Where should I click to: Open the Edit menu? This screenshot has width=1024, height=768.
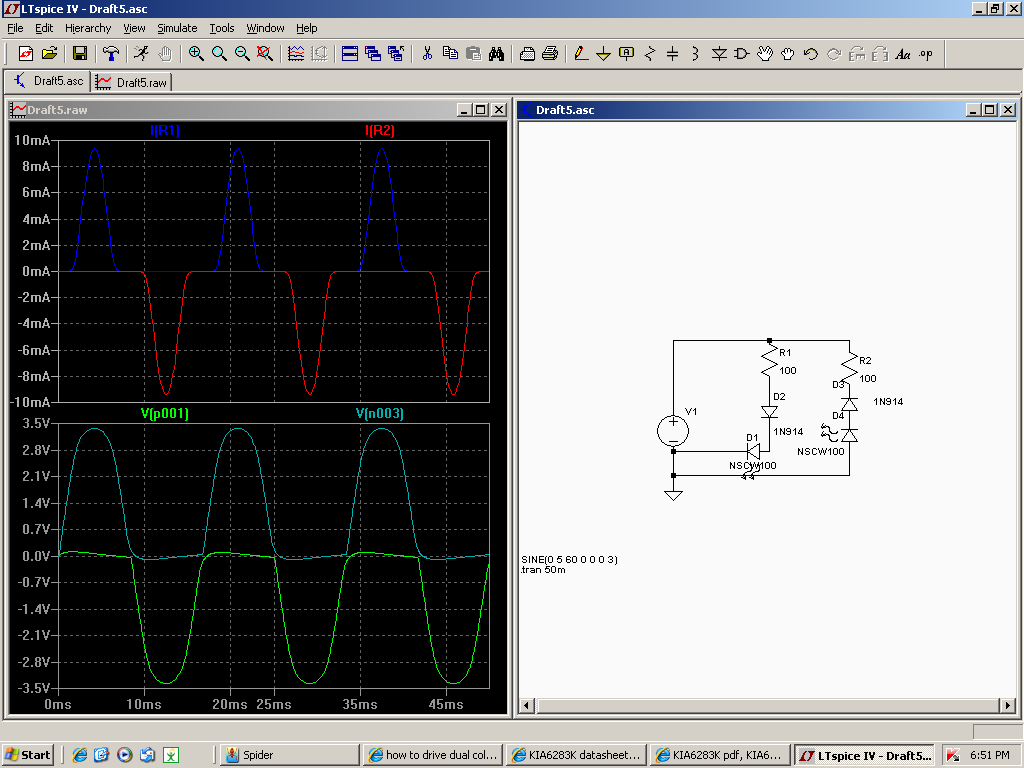pos(44,28)
